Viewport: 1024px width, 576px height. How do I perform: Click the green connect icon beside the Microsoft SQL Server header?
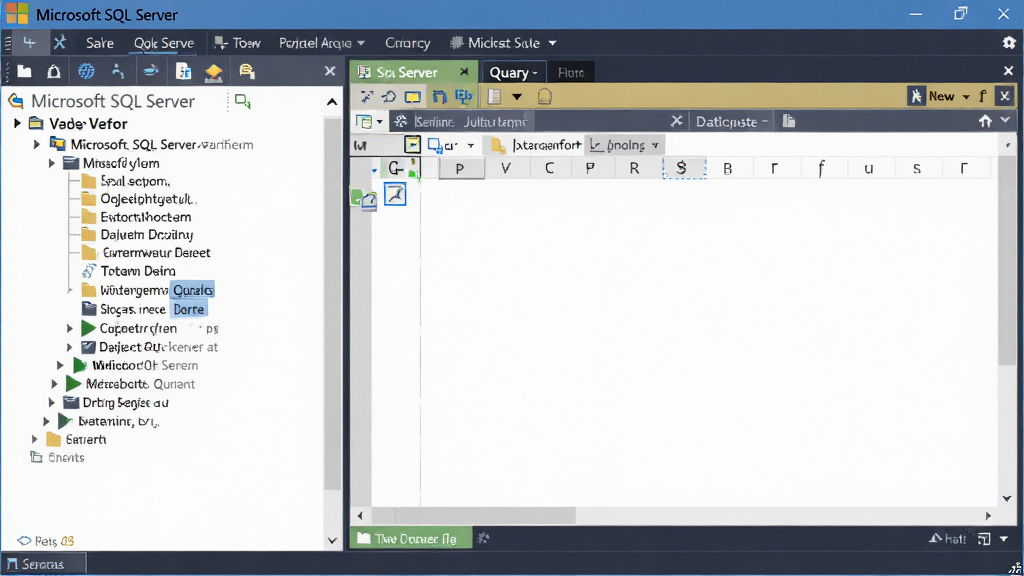242,101
